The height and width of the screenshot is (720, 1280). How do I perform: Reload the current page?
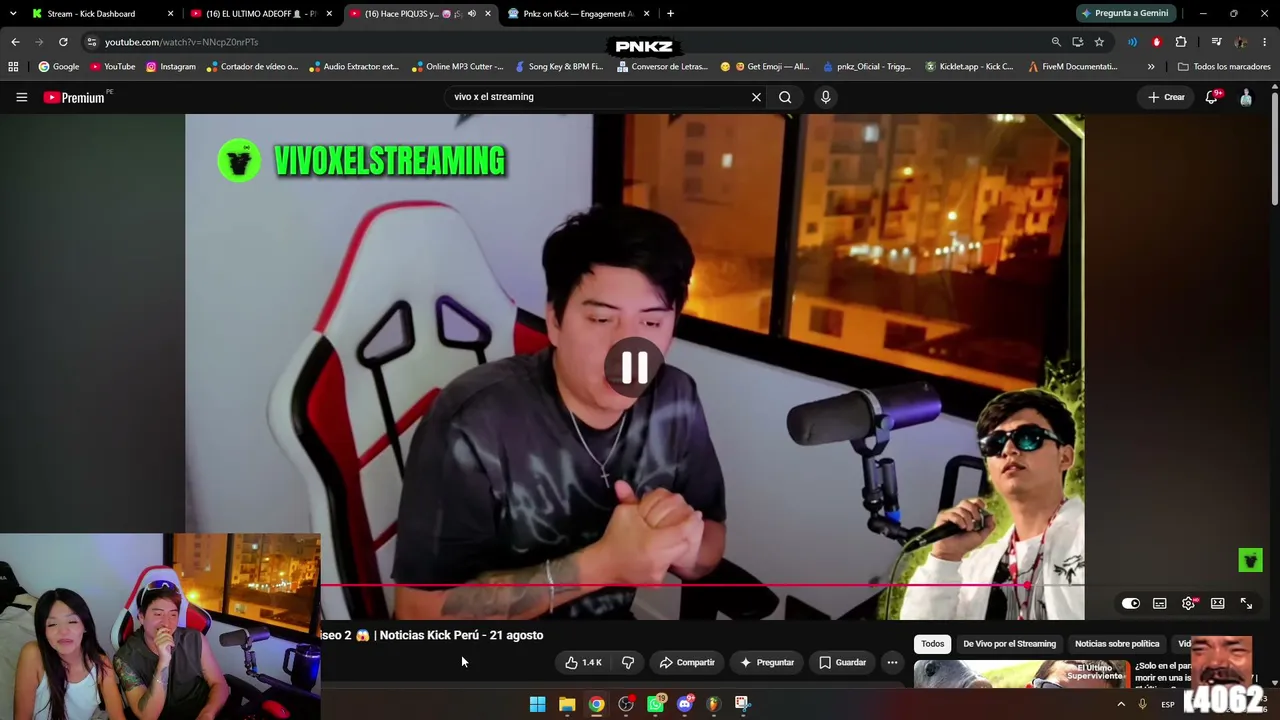click(63, 42)
